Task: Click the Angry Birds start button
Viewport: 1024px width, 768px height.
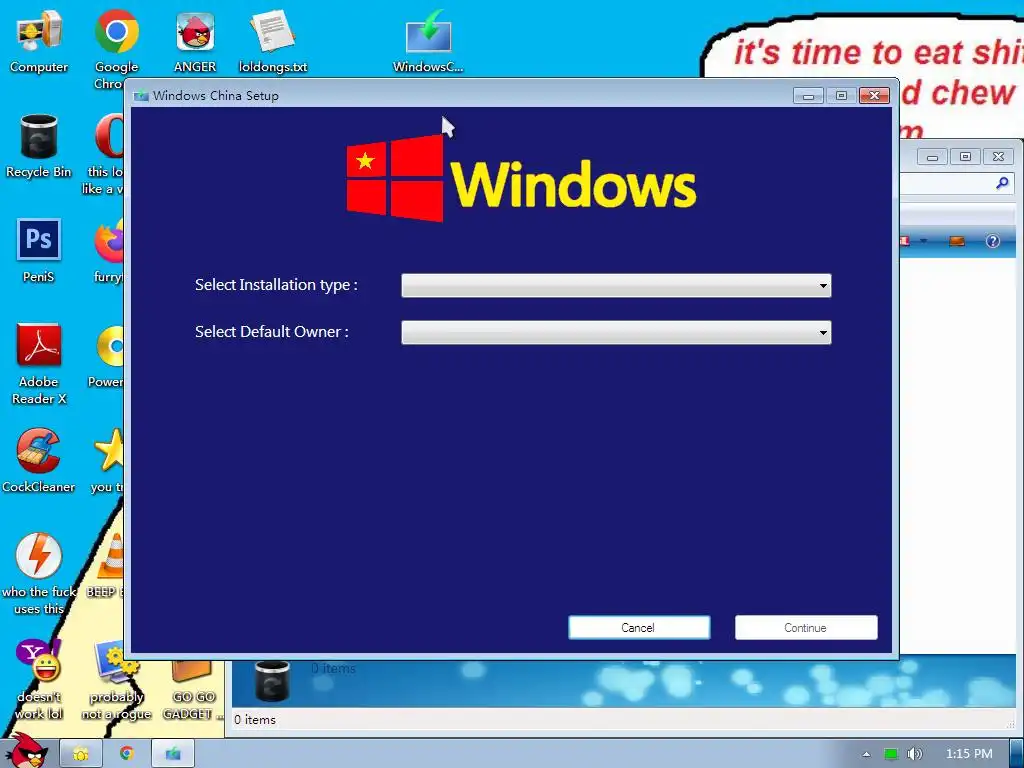Action: coord(26,751)
